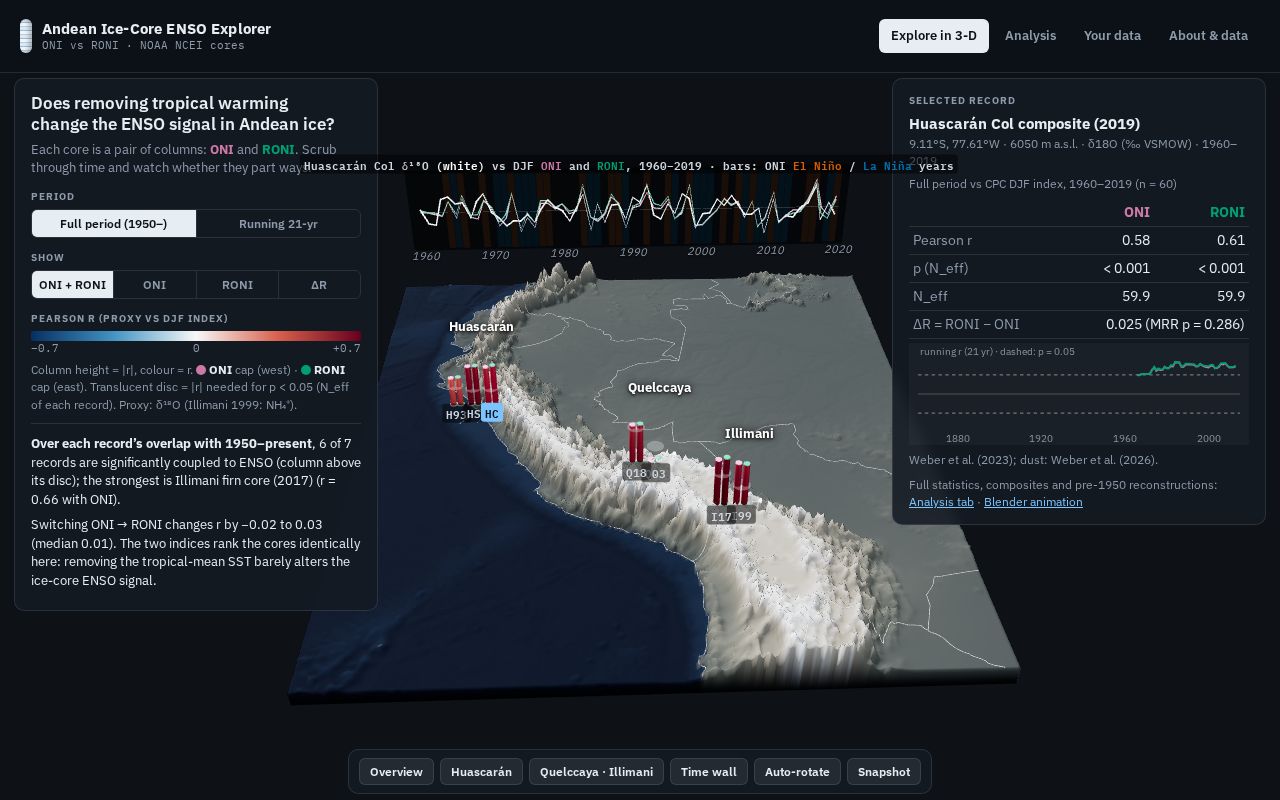Click the ONI column header
Viewport: 1280px width, 800px height.
pos(1137,212)
